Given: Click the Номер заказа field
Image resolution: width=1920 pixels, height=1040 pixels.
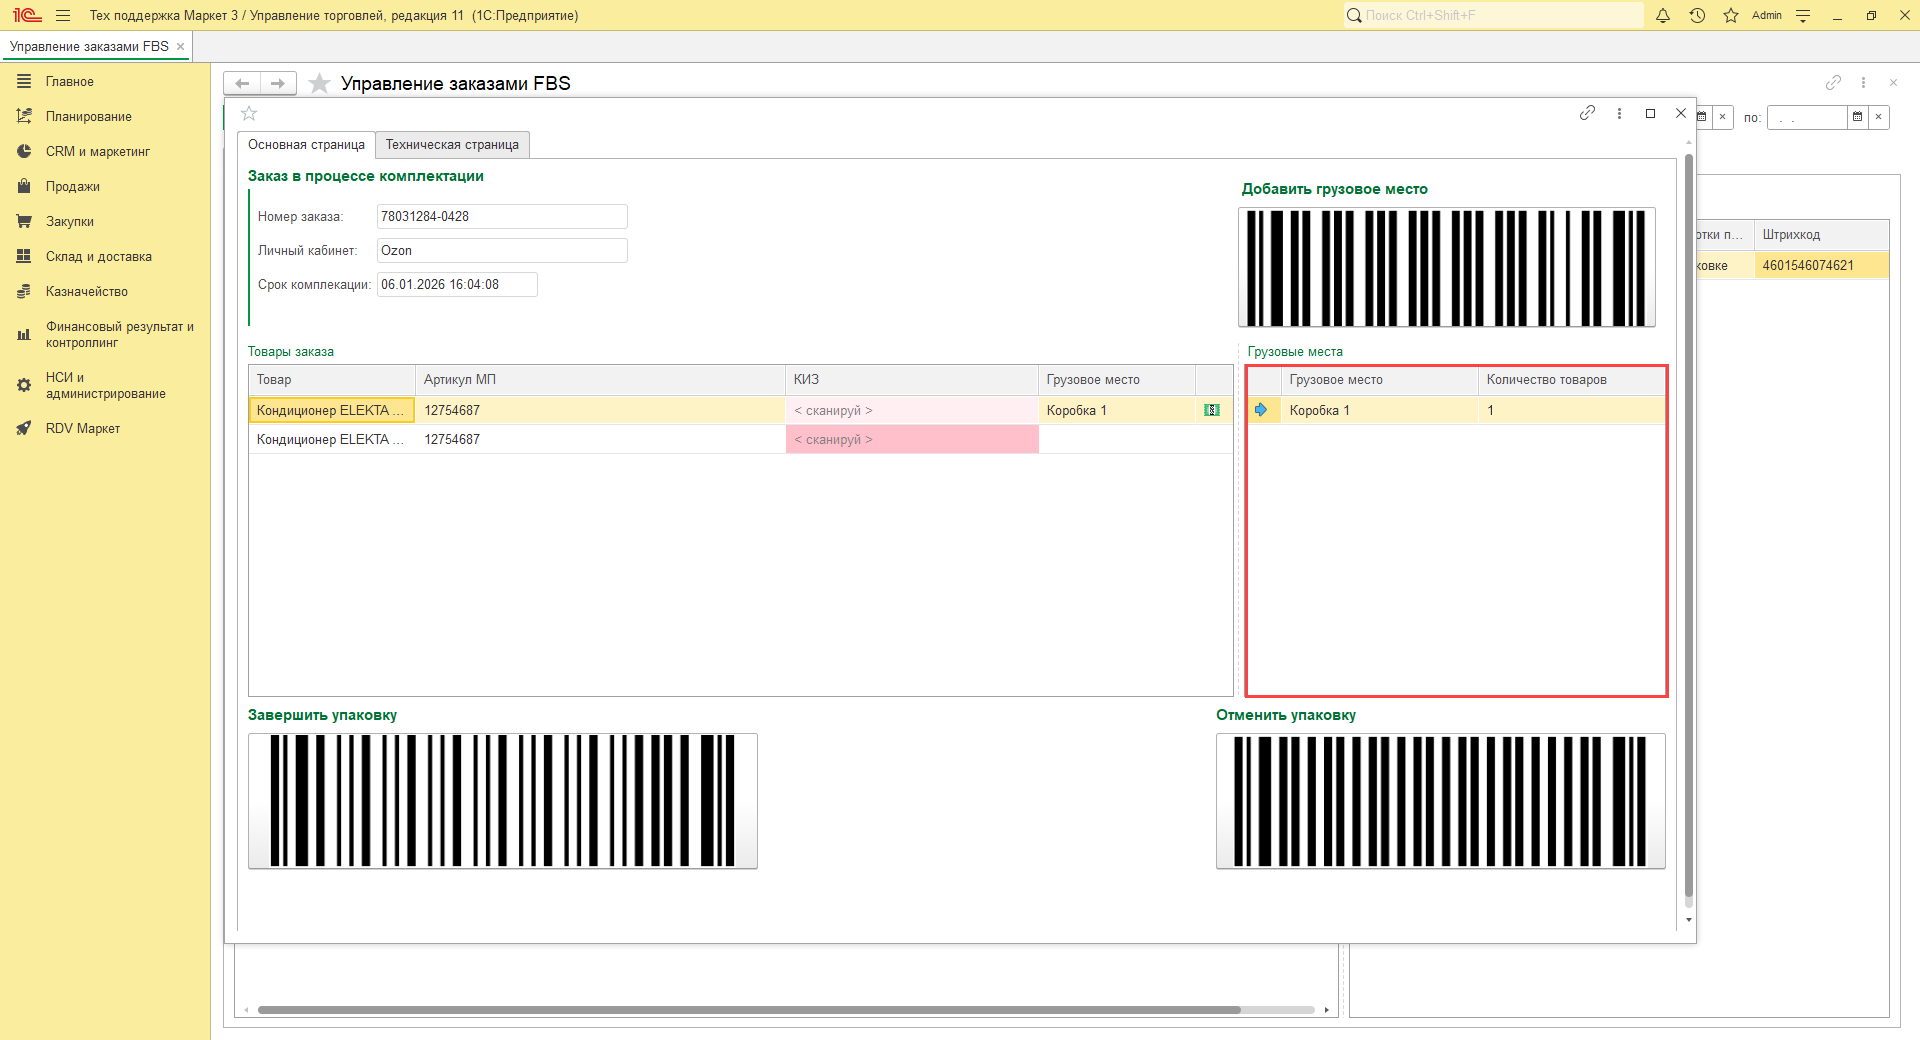Looking at the screenshot, I should (501, 217).
